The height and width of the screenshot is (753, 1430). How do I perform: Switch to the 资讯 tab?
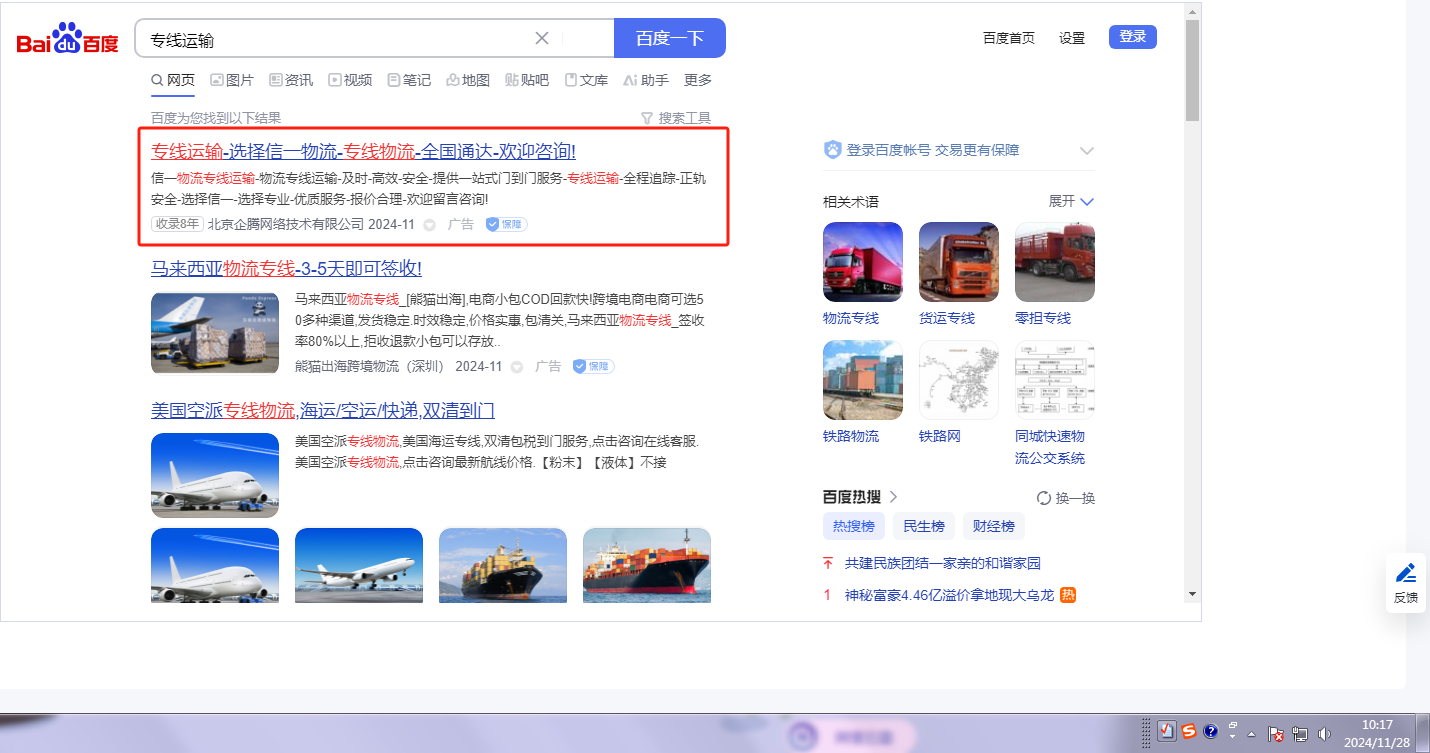click(x=291, y=80)
